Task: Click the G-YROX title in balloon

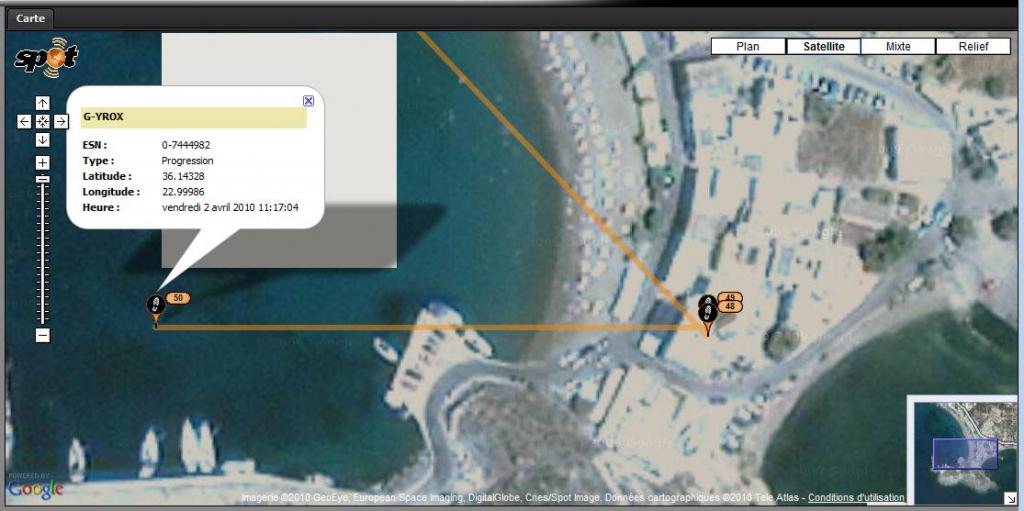Action: 103,117
